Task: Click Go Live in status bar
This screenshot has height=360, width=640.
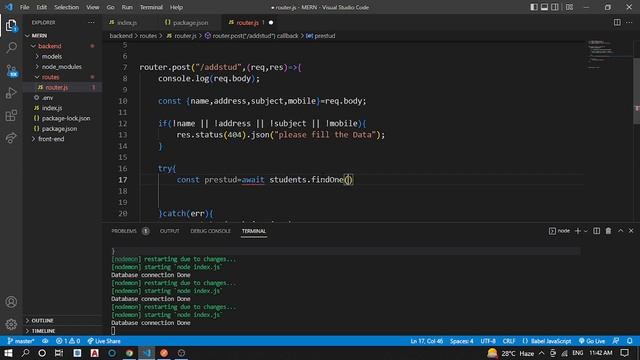Action: [x=592, y=341]
